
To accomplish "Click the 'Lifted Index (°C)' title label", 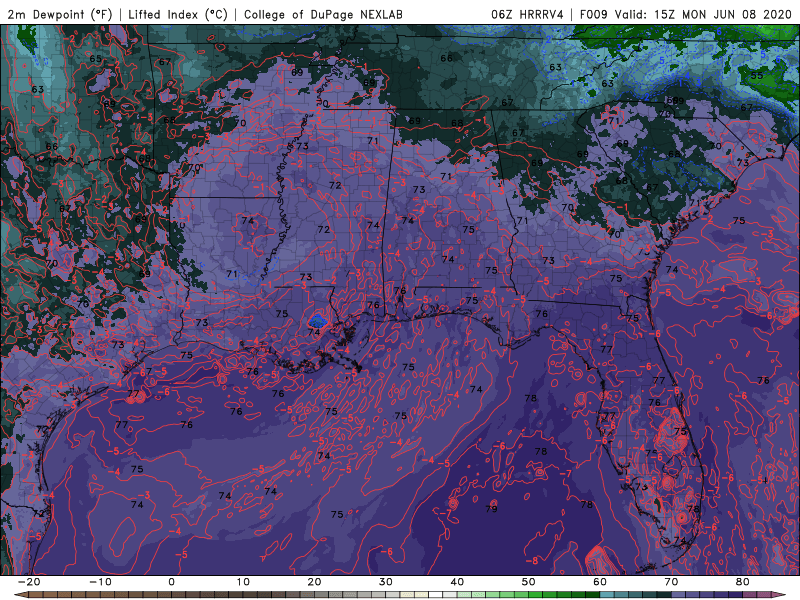I will point(178,14).
